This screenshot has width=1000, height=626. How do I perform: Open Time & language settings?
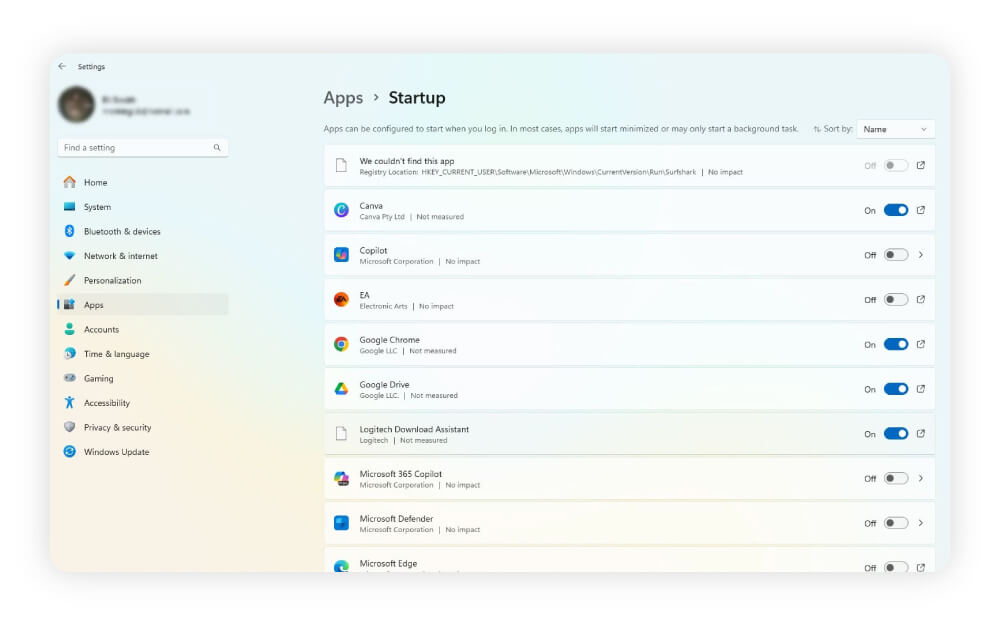[x=143, y=354]
